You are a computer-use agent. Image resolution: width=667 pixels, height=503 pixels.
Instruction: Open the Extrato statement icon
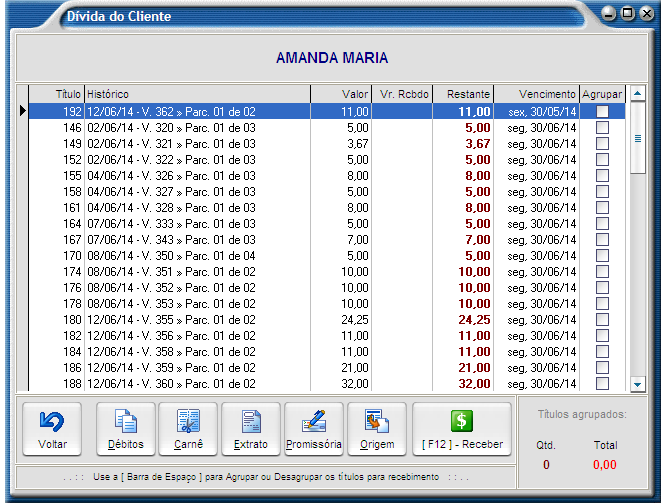[x=251, y=421]
